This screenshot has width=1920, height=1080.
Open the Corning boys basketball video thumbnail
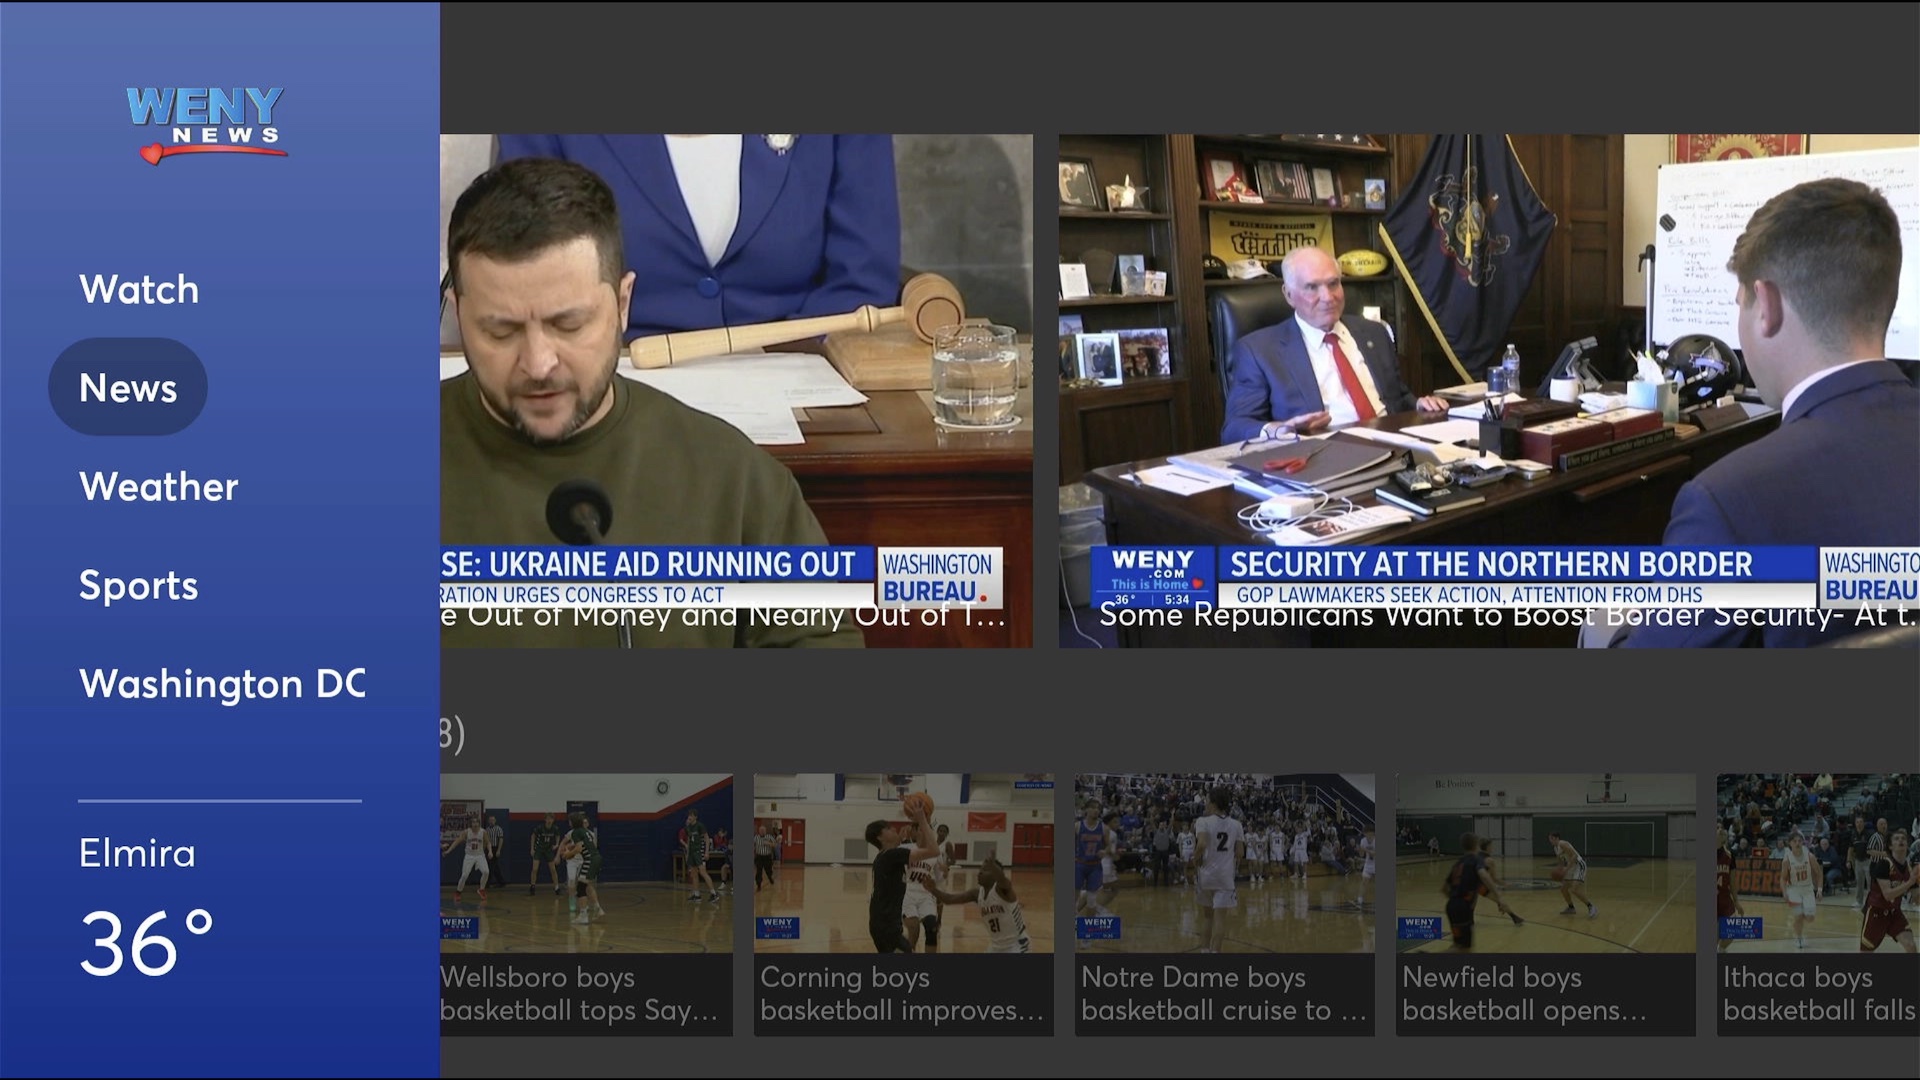click(903, 862)
